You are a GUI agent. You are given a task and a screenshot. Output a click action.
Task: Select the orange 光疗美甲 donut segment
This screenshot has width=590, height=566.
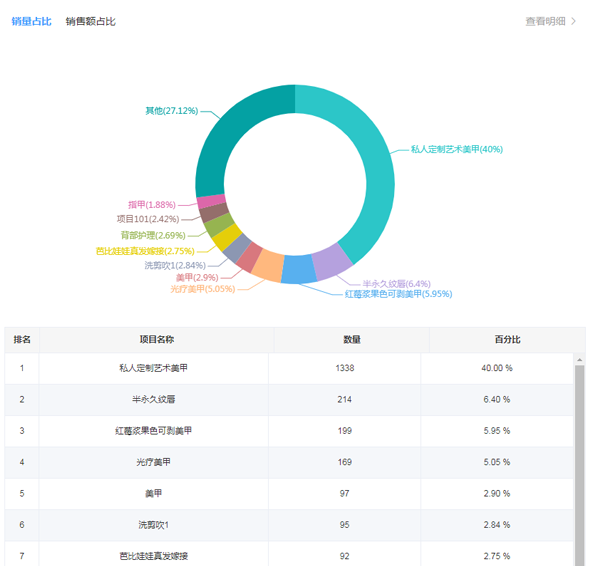pyautogui.click(x=268, y=265)
